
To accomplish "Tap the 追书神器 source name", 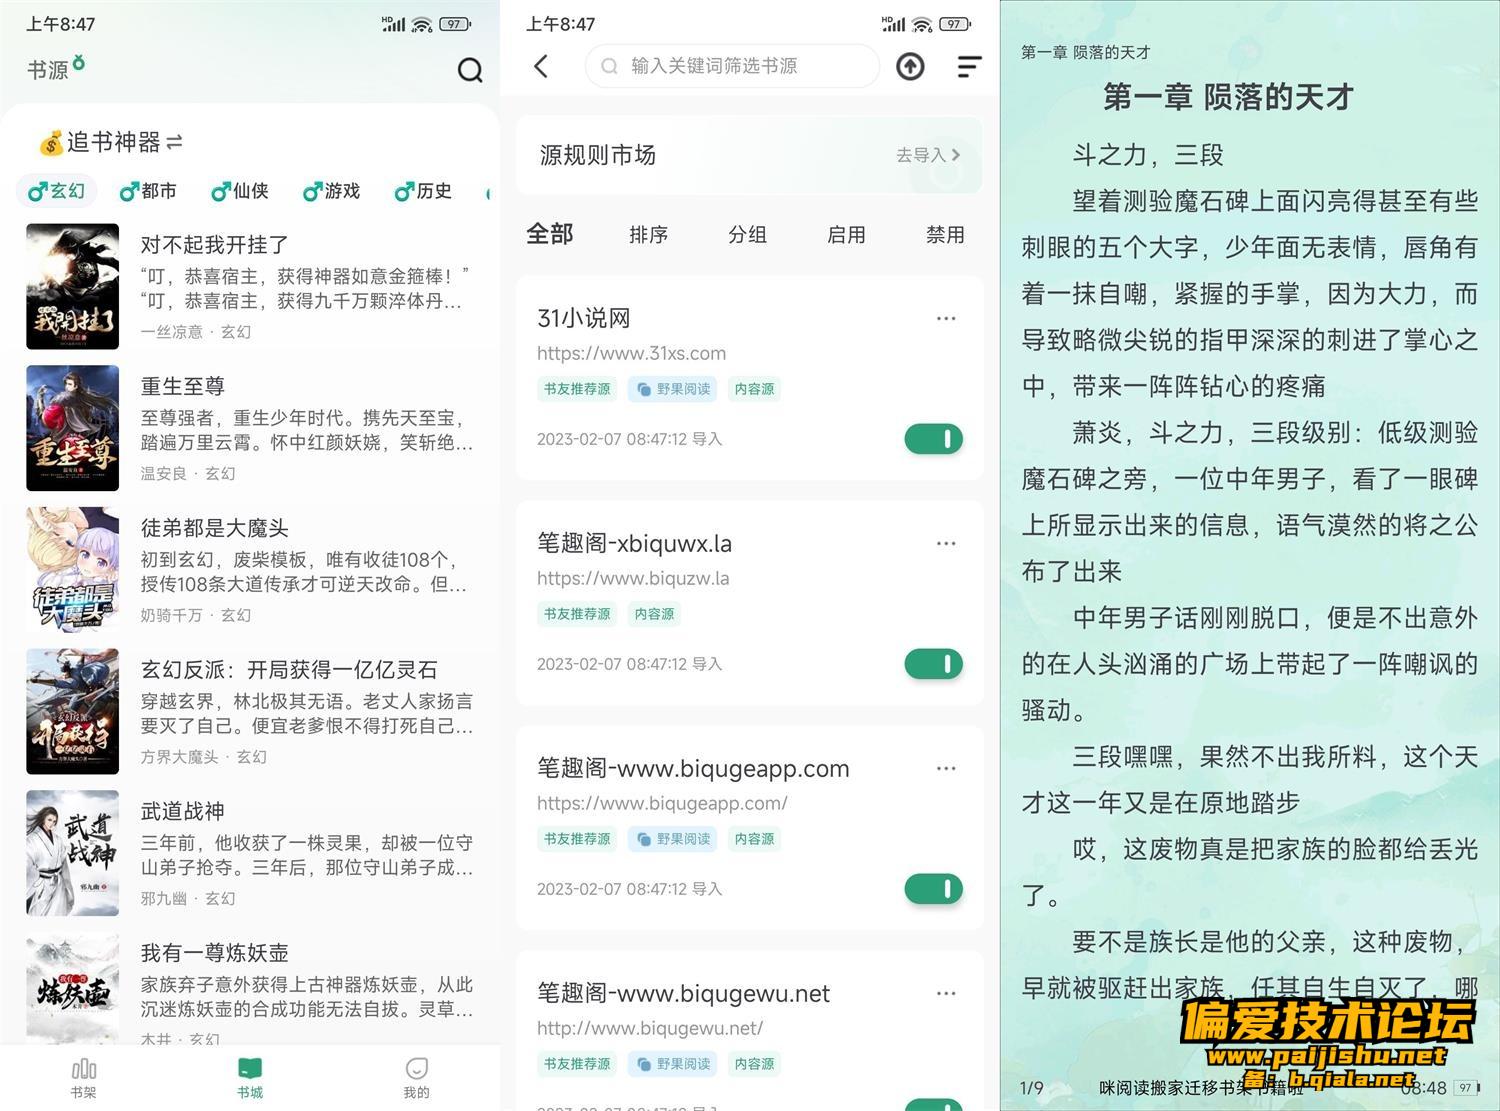I will pyautogui.click(x=114, y=142).
